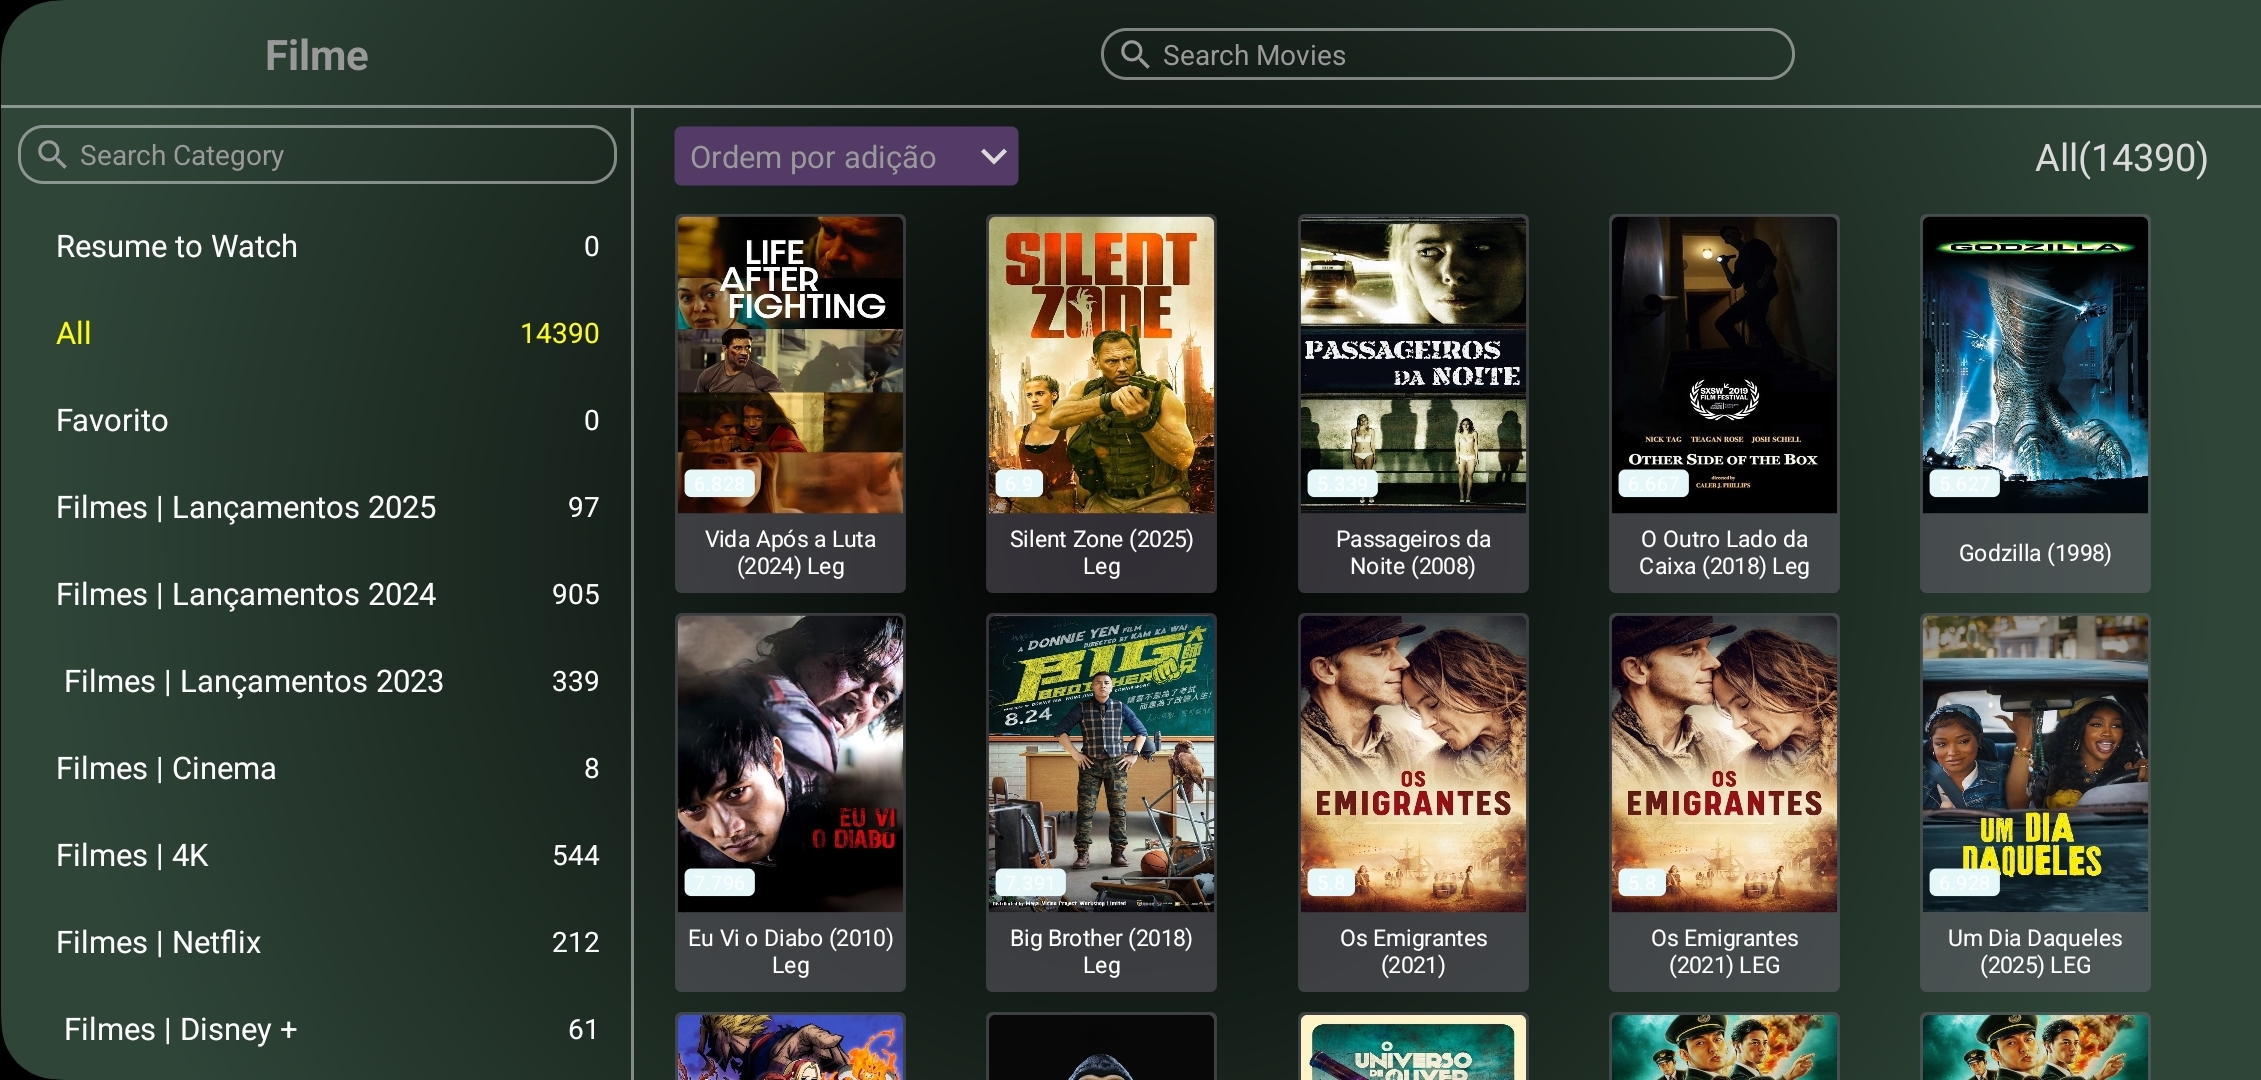Focus the Search Category input field
Image resolution: width=2261 pixels, height=1080 pixels.
point(330,155)
